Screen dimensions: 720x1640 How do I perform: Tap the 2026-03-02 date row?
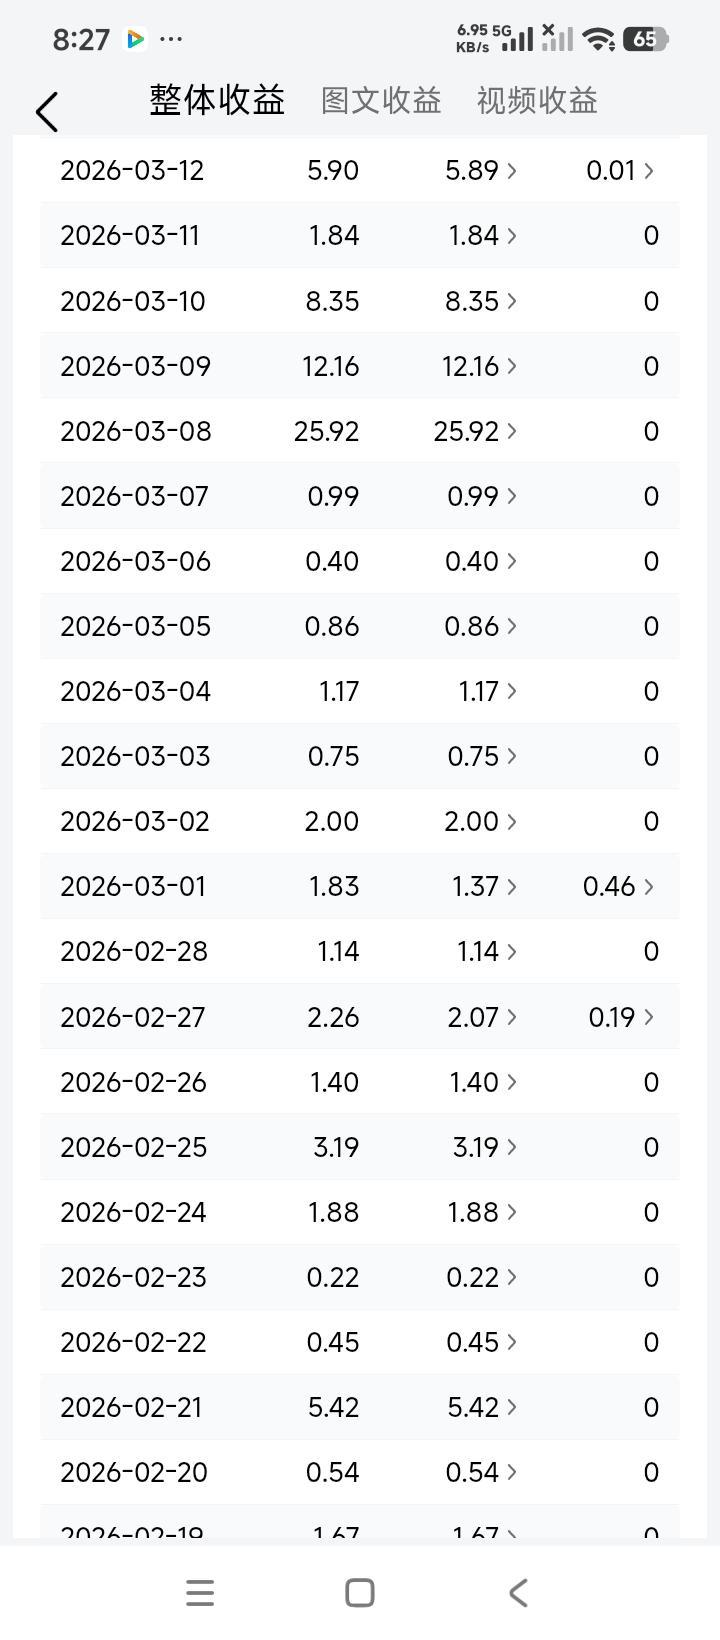(x=360, y=821)
